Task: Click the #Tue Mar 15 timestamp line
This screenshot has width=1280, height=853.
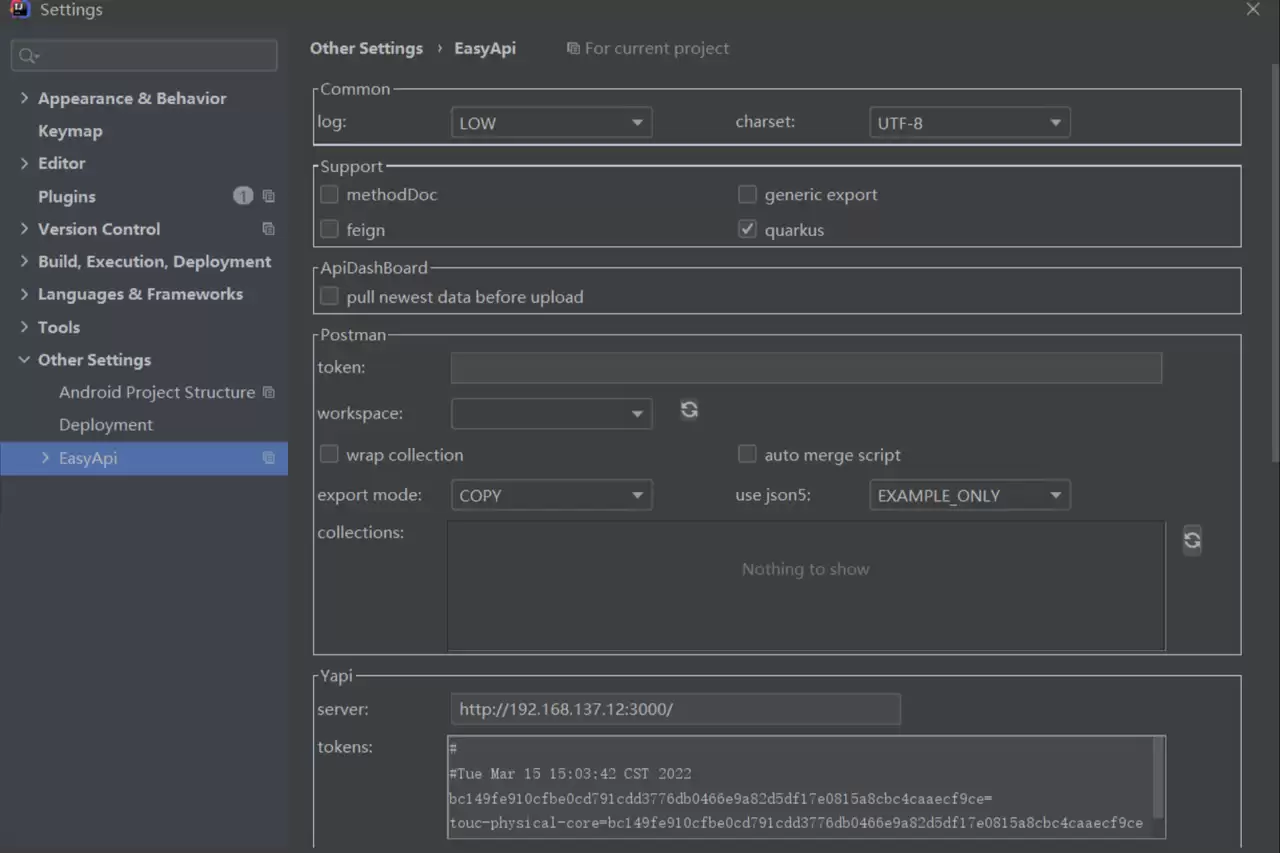Action: coord(570,773)
